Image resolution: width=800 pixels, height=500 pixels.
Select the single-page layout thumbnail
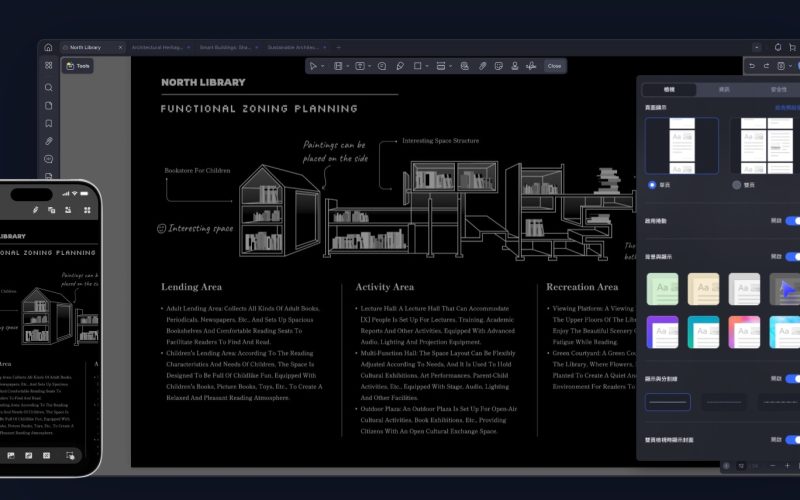pos(681,146)
